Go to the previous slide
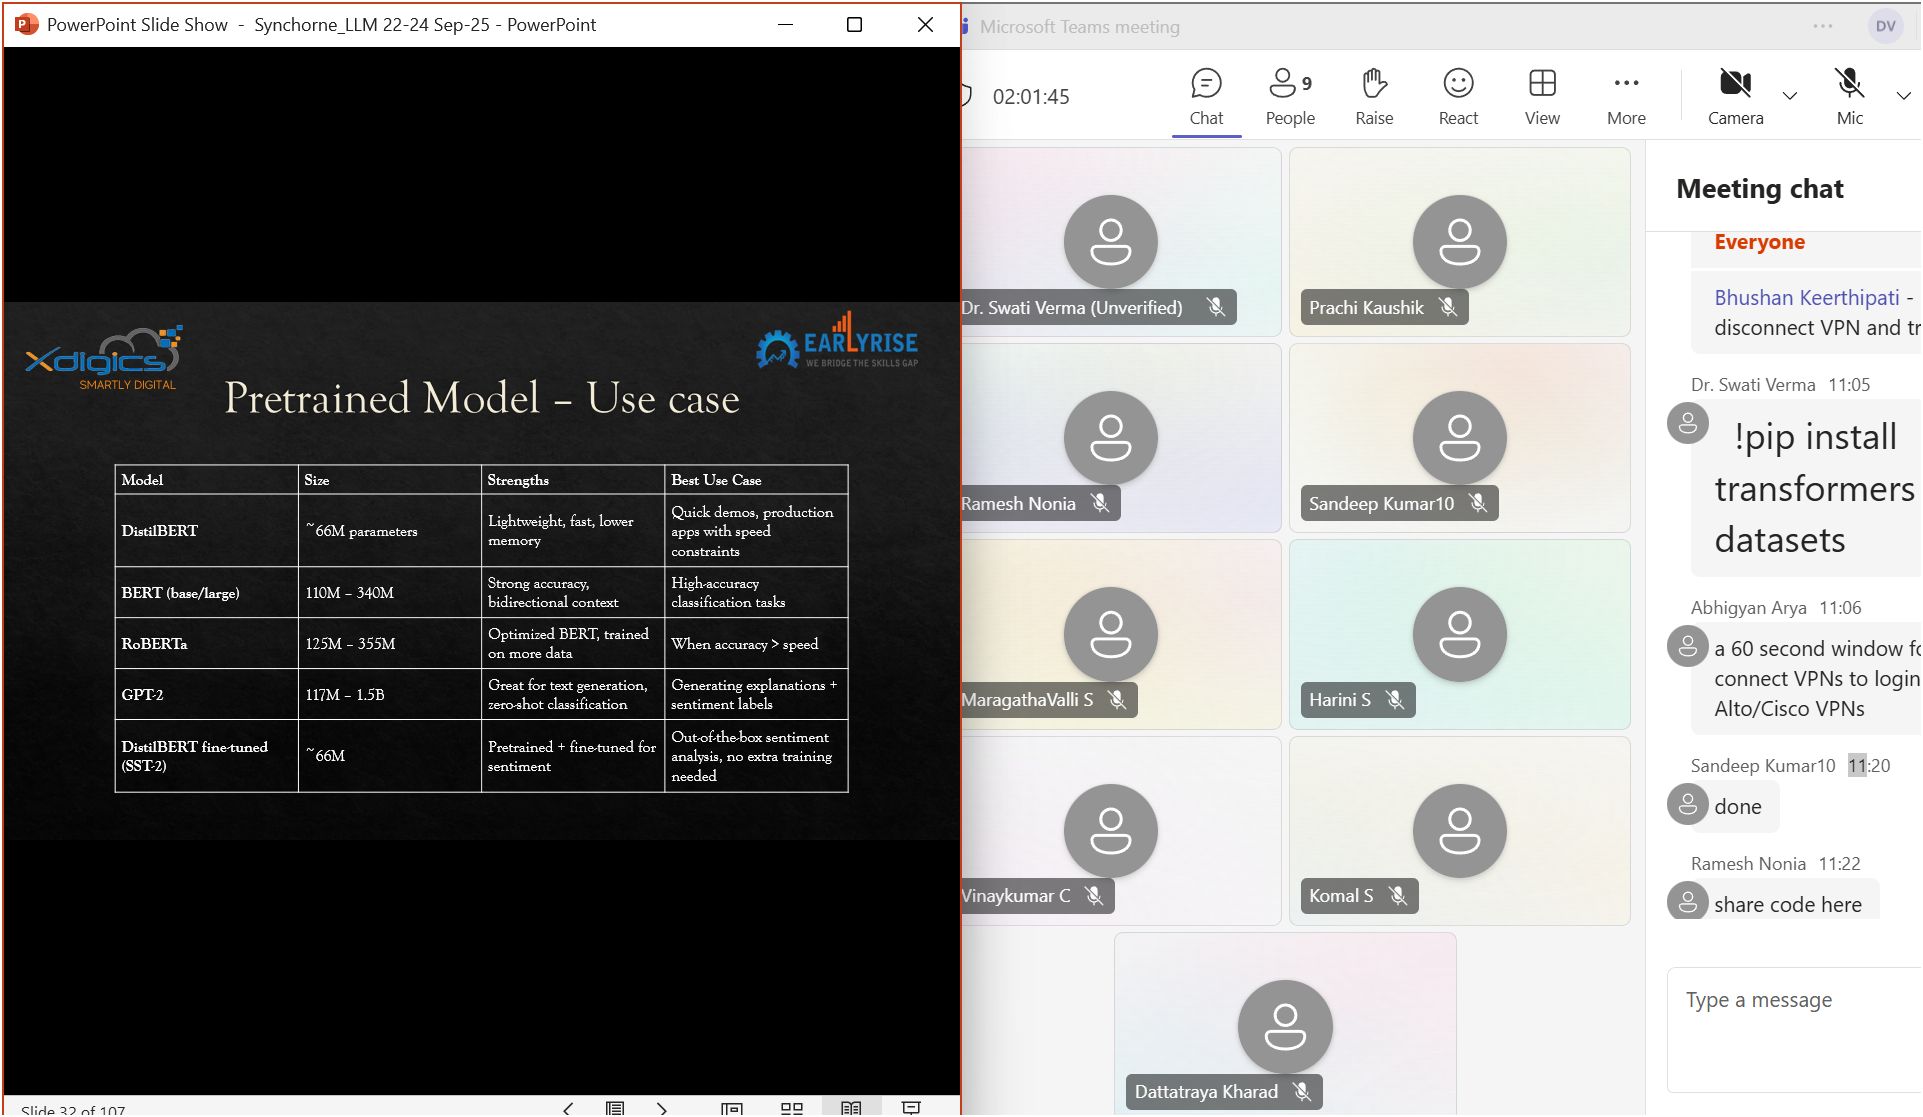 [568, 1108]
